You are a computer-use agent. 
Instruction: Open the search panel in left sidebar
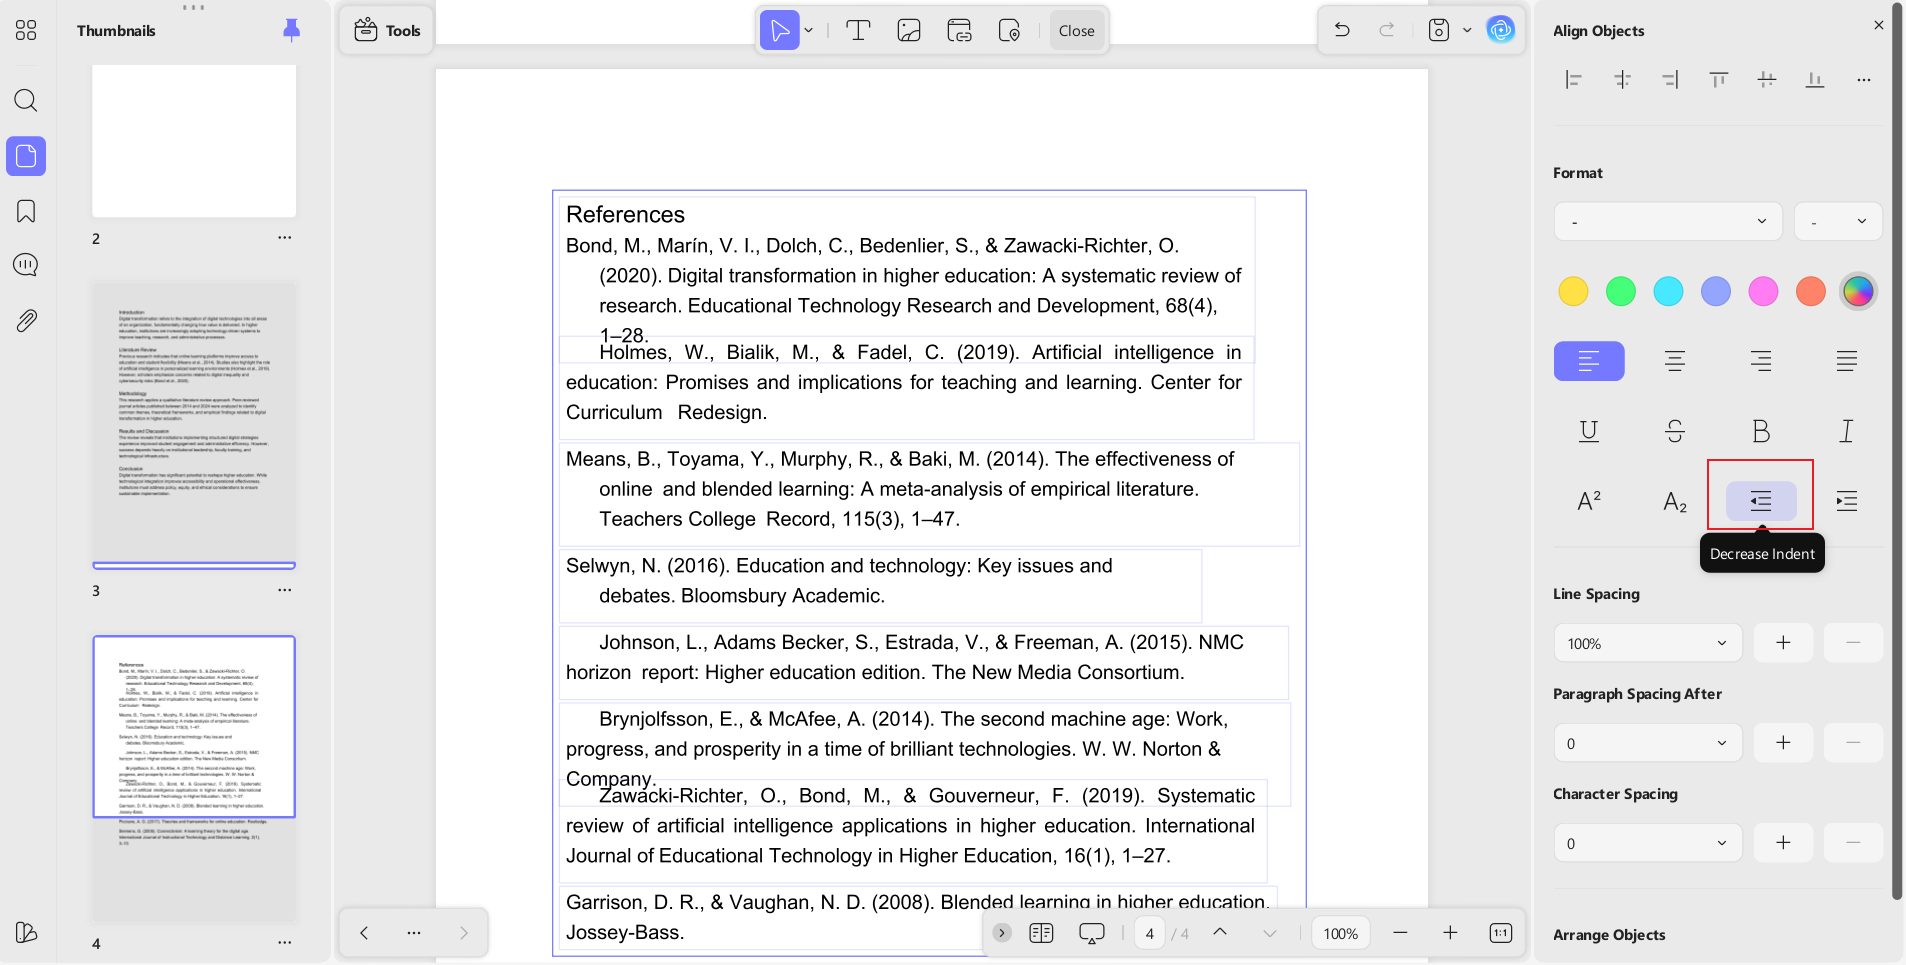pyautogui.click(x=26, y=100)
